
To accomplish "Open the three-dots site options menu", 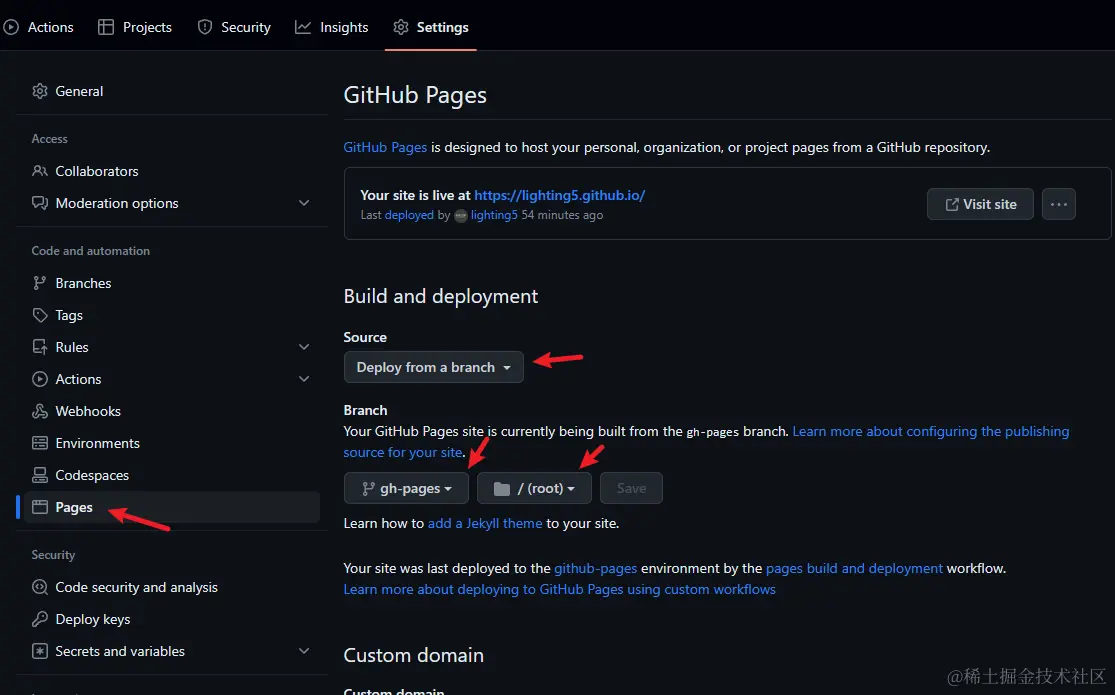I will tap(1059, 204).
